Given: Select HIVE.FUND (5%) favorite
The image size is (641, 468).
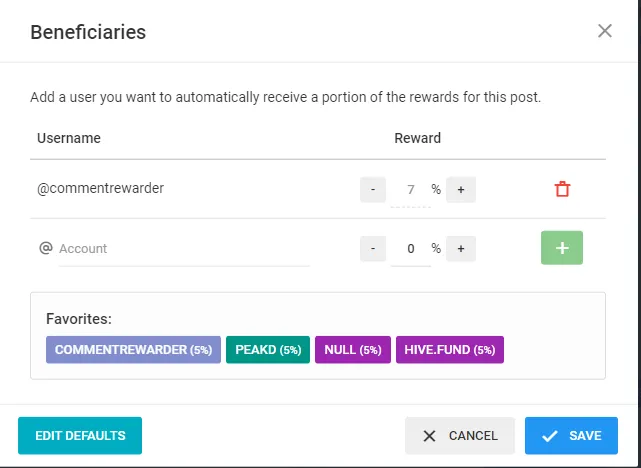Looking at the screenshot, I should (450, 350).
